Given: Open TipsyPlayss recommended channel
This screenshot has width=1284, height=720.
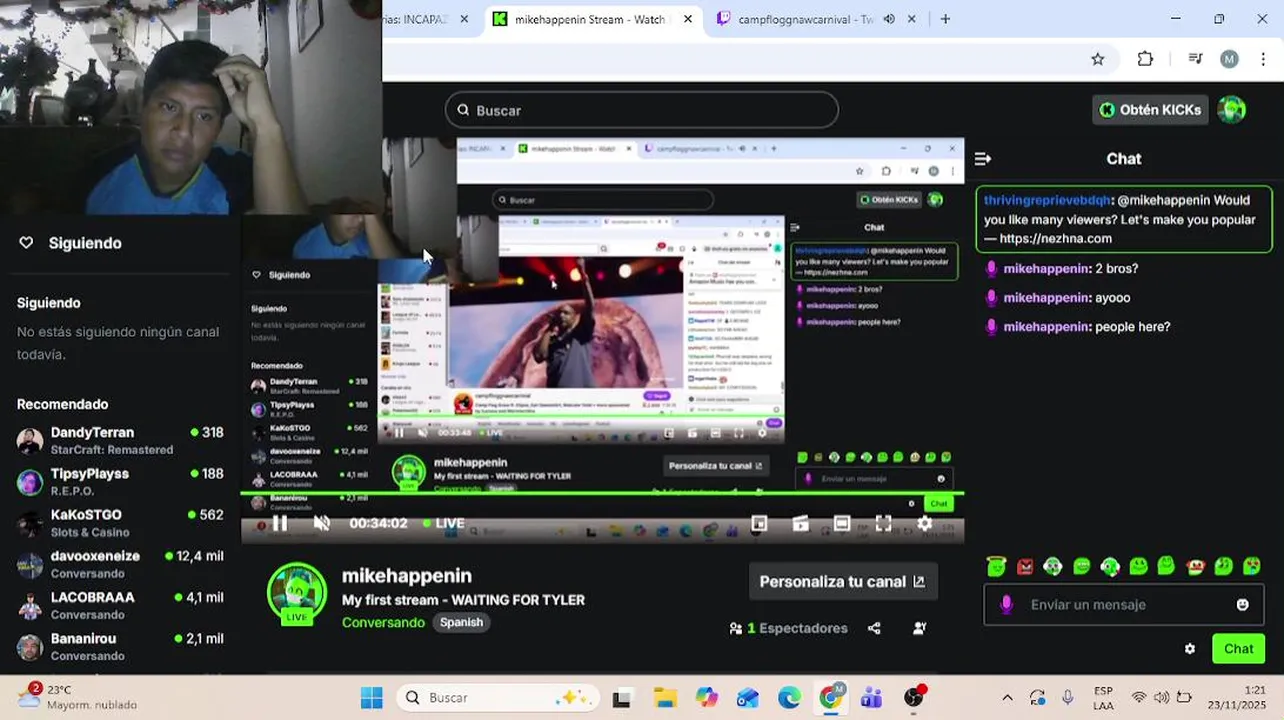Looking at the screenshot, I should [120, 481].
